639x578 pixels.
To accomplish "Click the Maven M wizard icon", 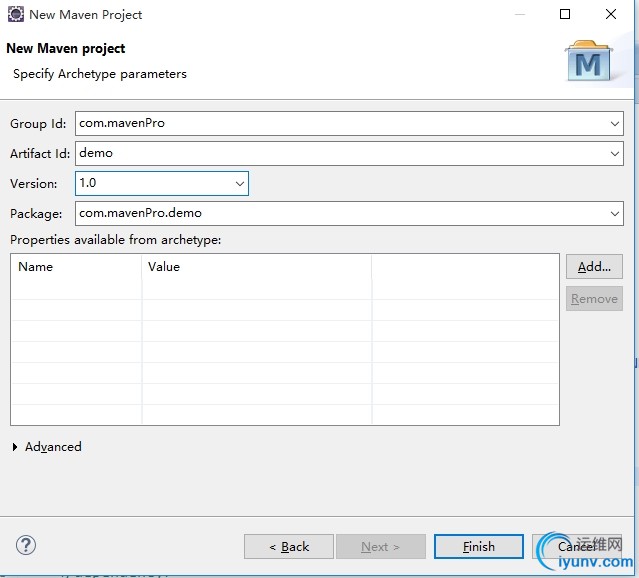I will pos(588,61).
